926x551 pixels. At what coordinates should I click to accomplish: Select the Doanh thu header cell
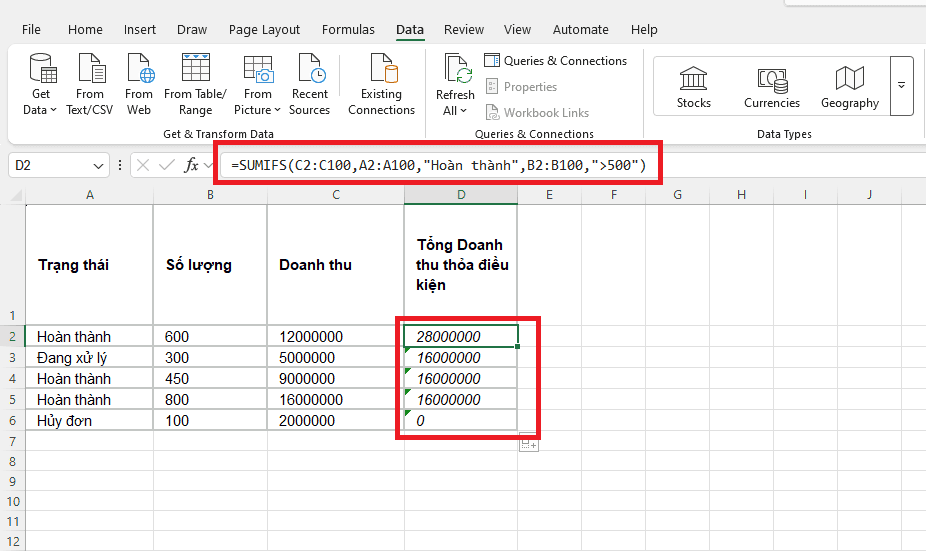pos(335,265)
